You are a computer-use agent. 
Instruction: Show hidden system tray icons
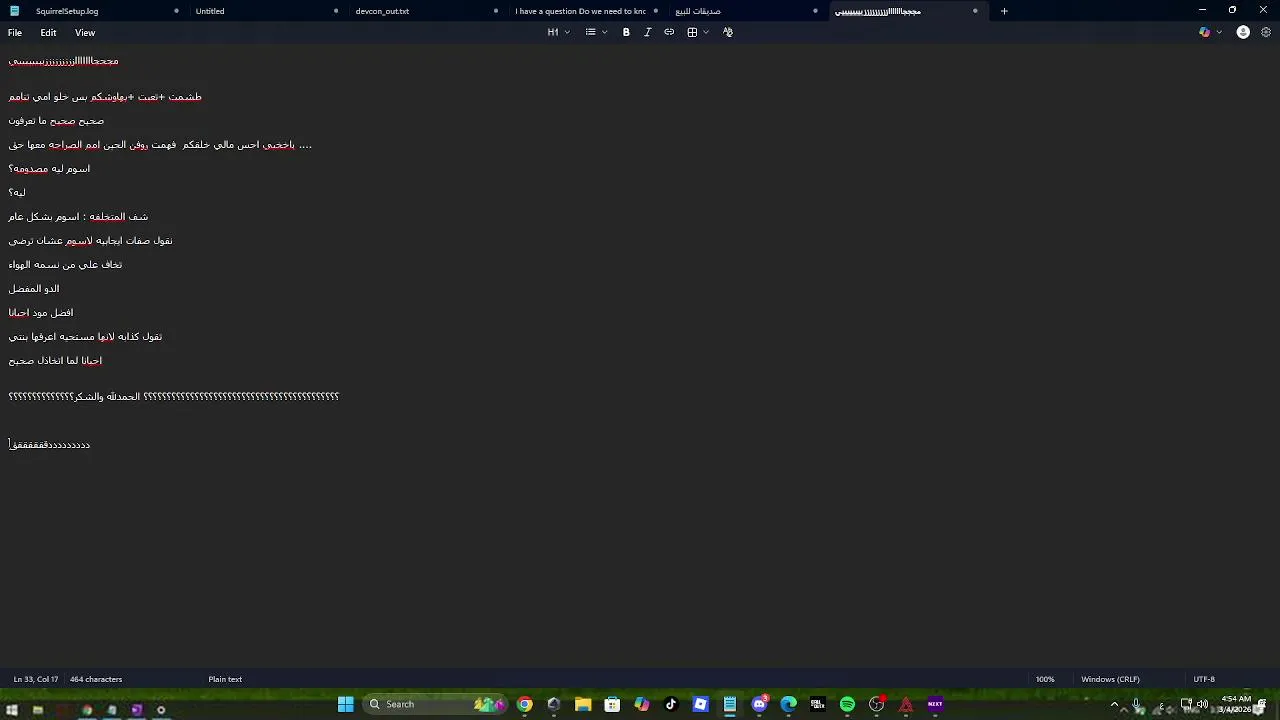(x=1114, y=704)
